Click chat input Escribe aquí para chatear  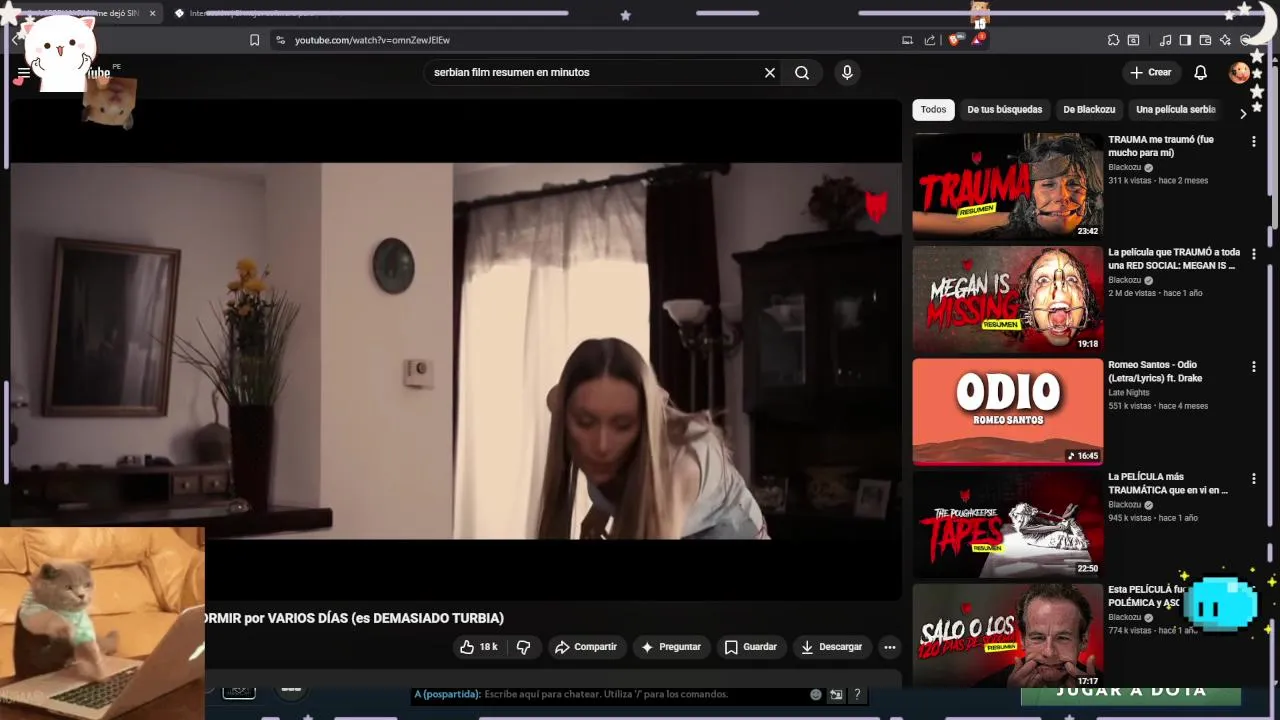coord(606,694)
